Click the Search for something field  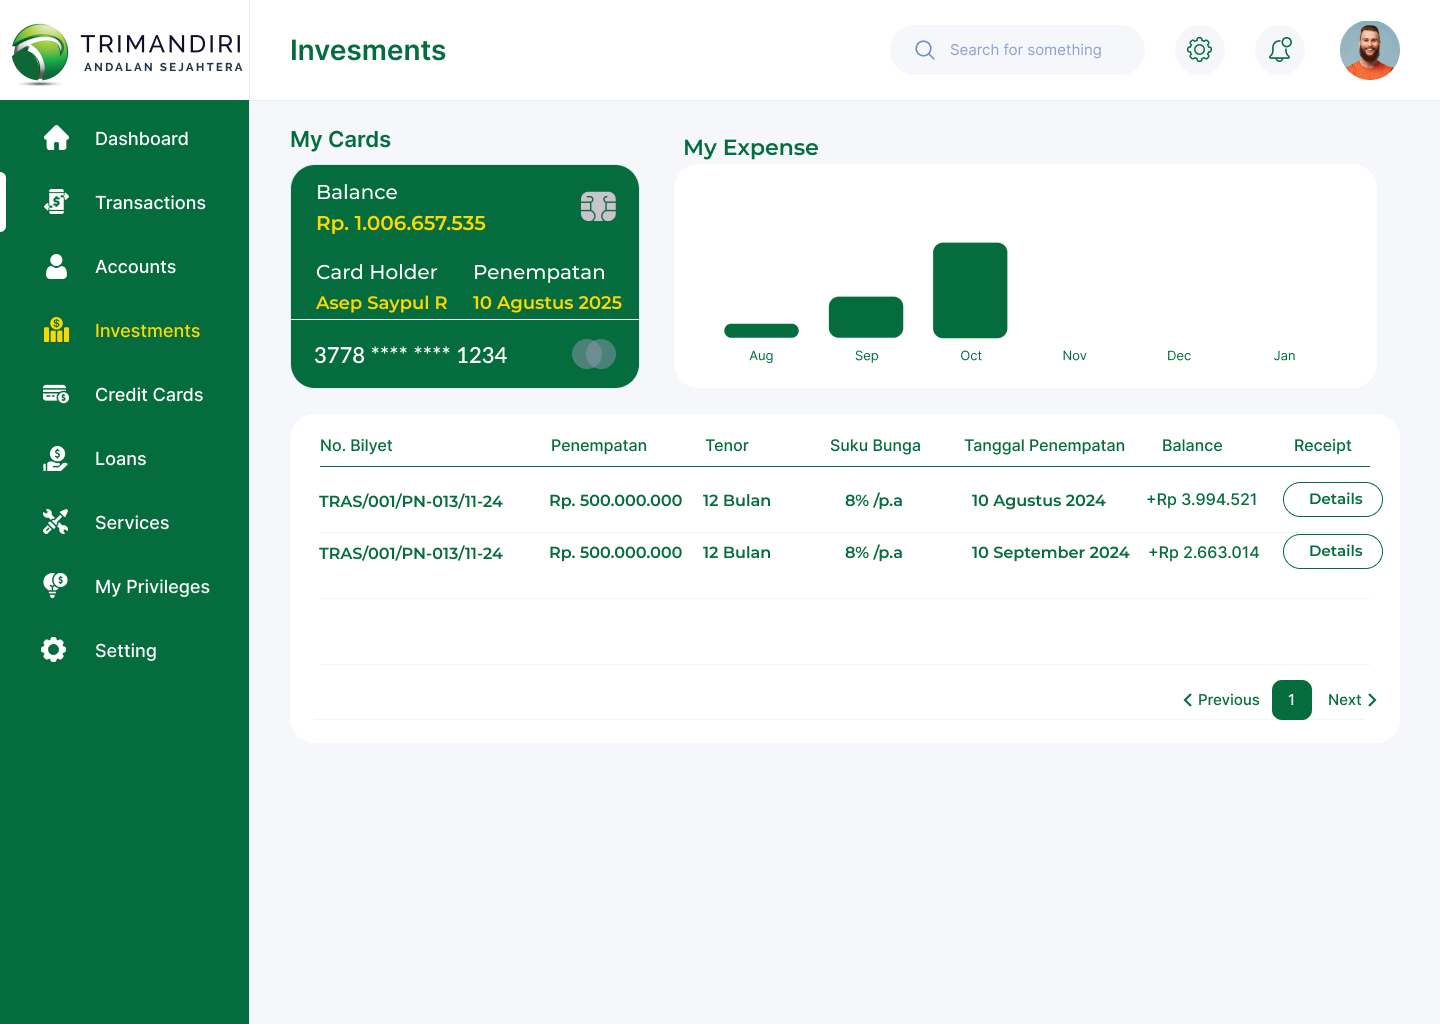point(1017,50)
